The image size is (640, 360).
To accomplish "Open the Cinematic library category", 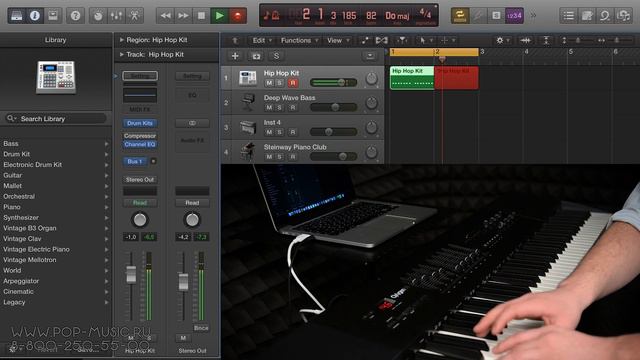I will pyautogui.click(x=56, y=292).
